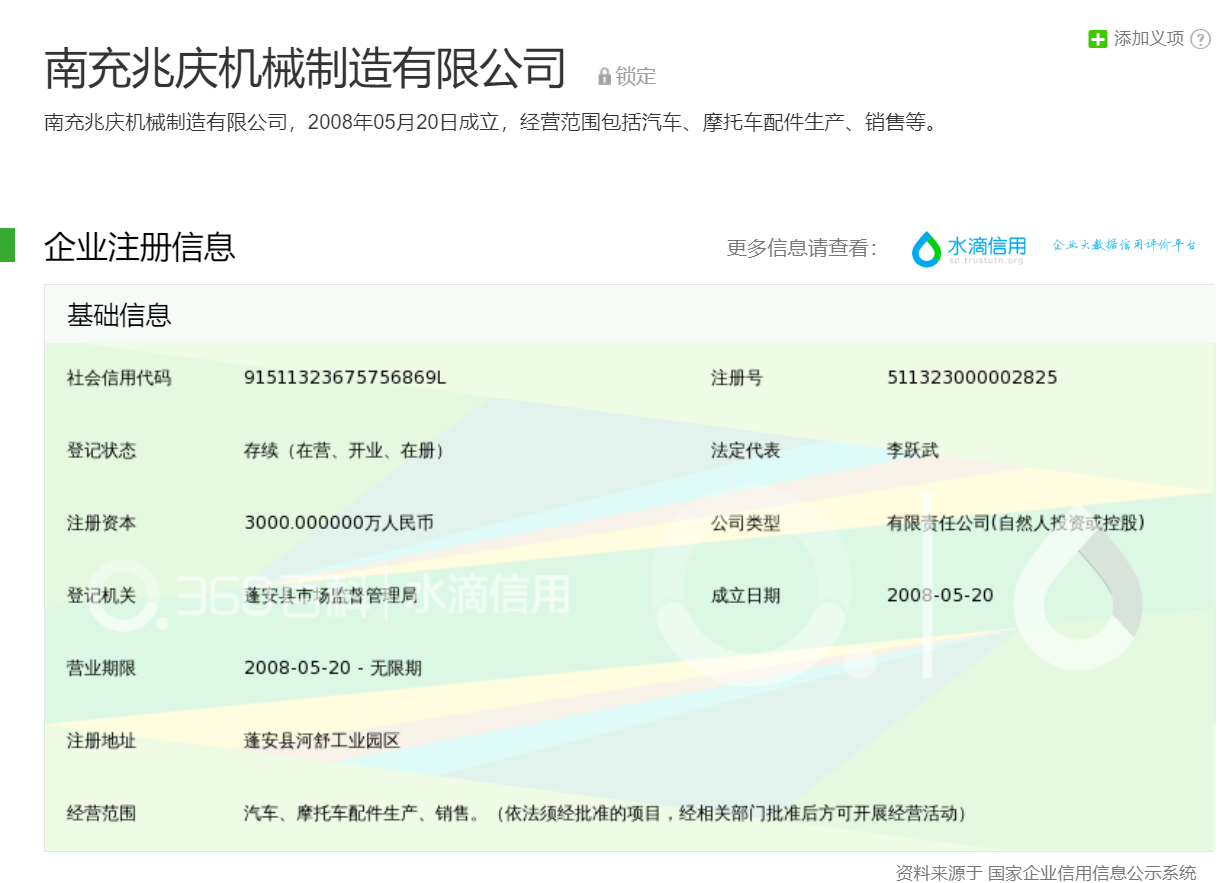1229x883 pixels.
Task: Click the question mark help icon
Action: (x=1201, y=39)
